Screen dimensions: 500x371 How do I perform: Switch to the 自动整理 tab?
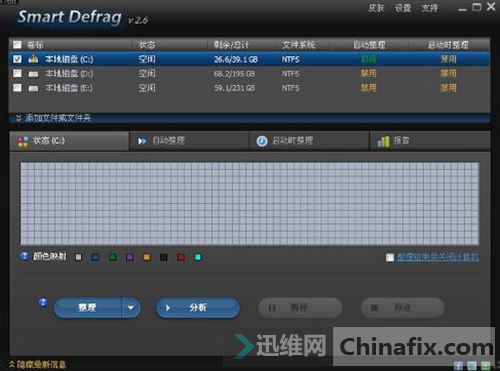click(190, 141)
